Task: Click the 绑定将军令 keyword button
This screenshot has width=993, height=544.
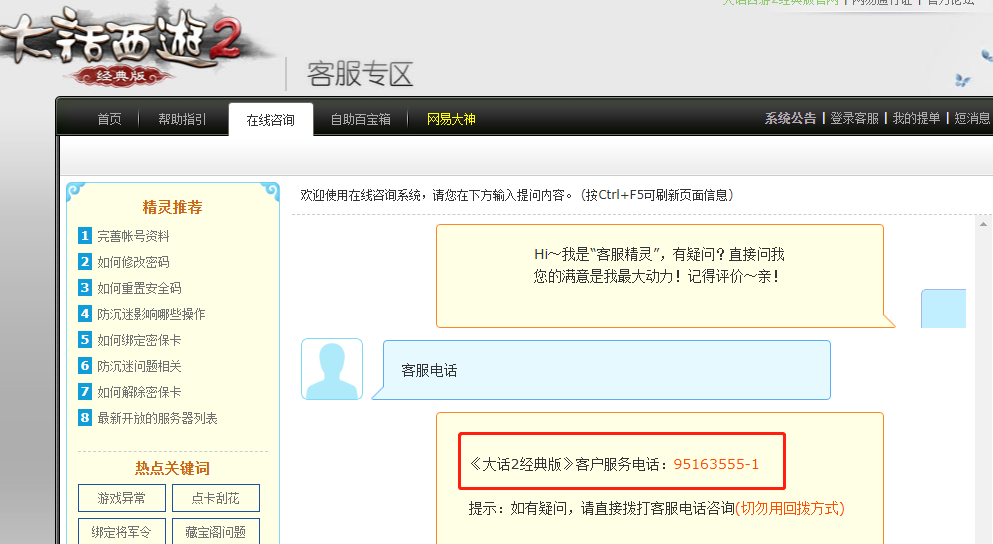Action: [x=122, y=531]
